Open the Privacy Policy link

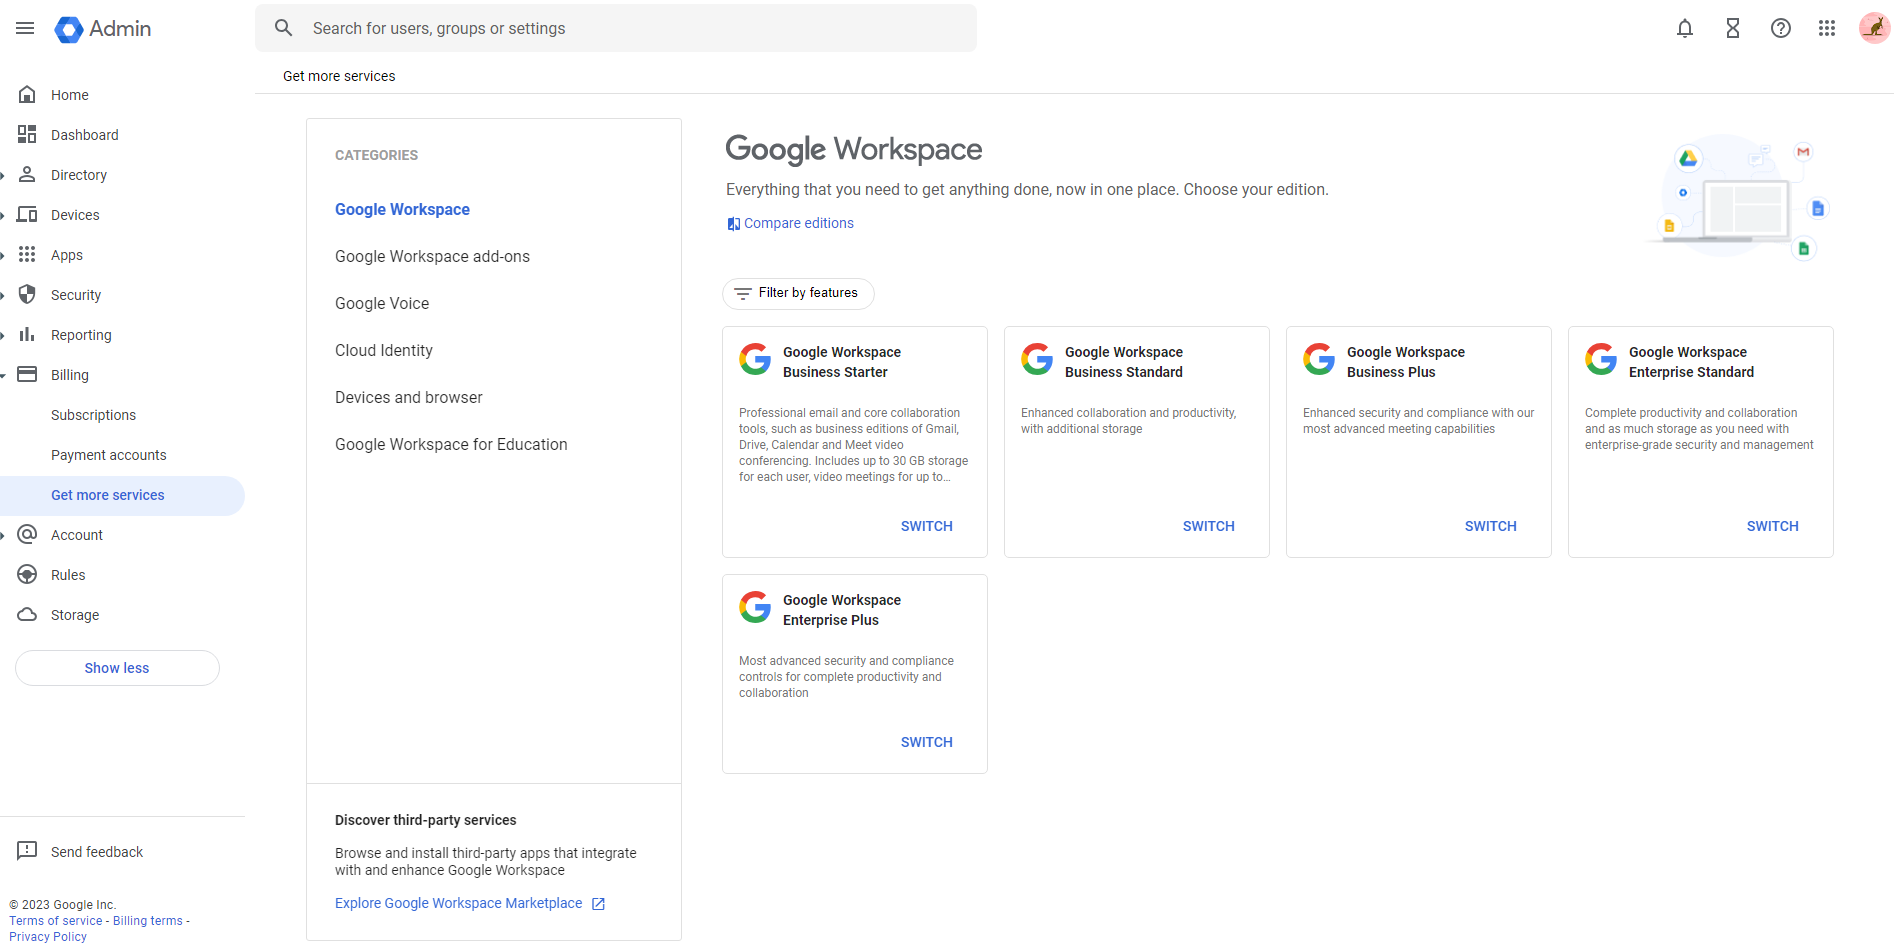(x=48, y=937)
